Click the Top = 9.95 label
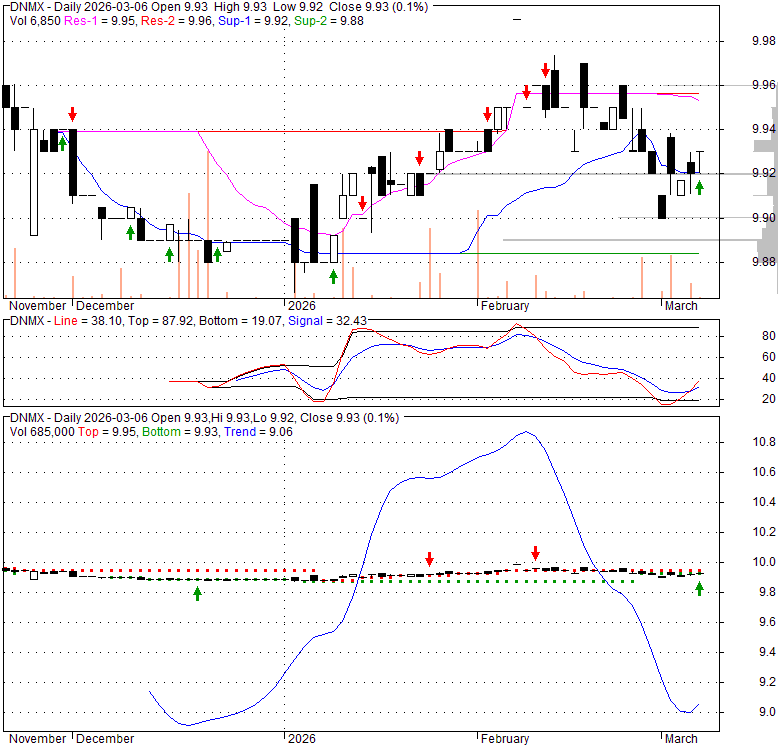The image size is (780, 745). click(x=106, y=432)
